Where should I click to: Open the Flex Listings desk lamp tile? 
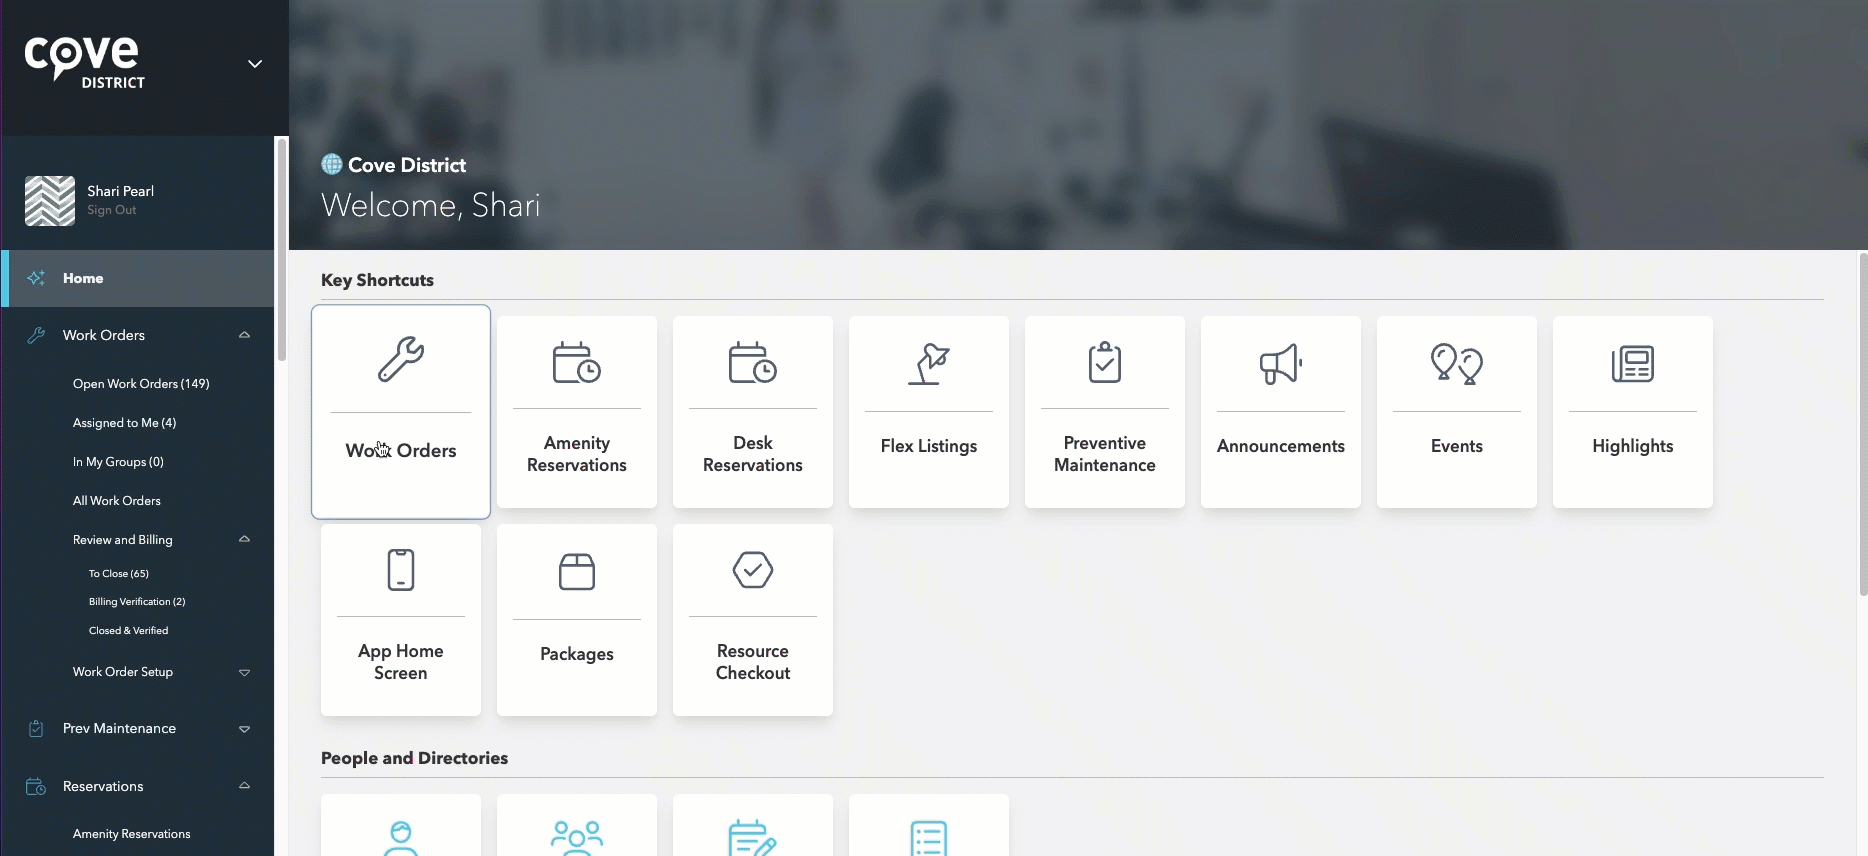tap(929, 412)
